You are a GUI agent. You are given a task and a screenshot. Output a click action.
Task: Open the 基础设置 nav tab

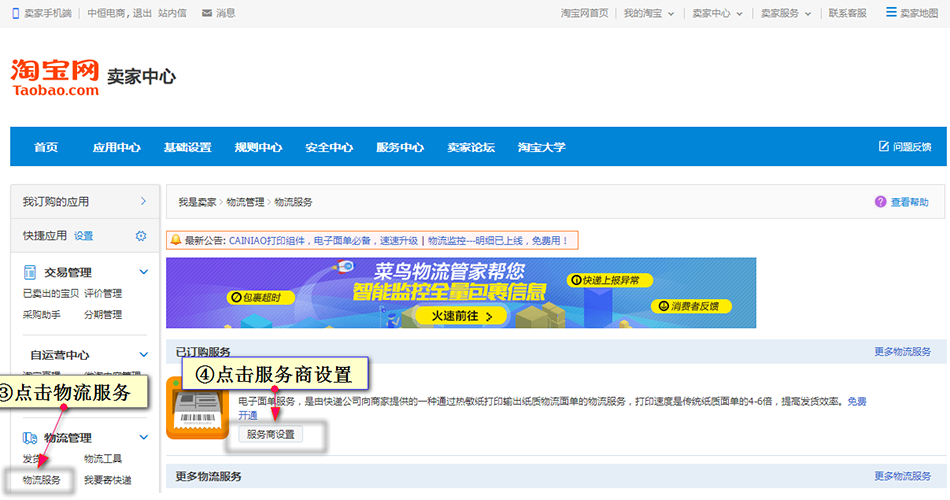187,147
